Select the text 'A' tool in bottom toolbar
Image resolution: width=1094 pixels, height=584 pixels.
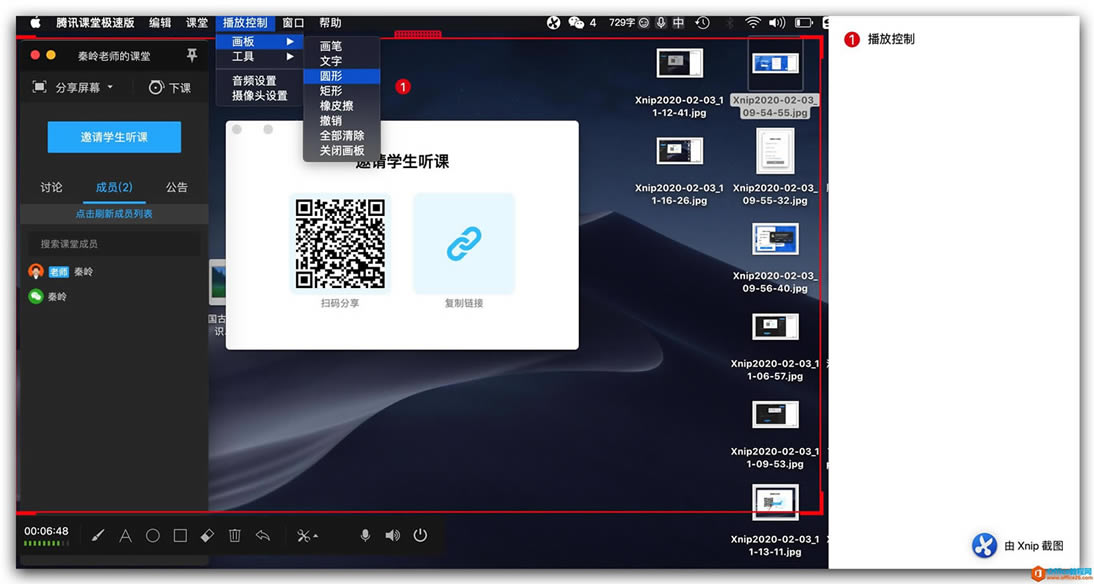click(x=126, y=536)
